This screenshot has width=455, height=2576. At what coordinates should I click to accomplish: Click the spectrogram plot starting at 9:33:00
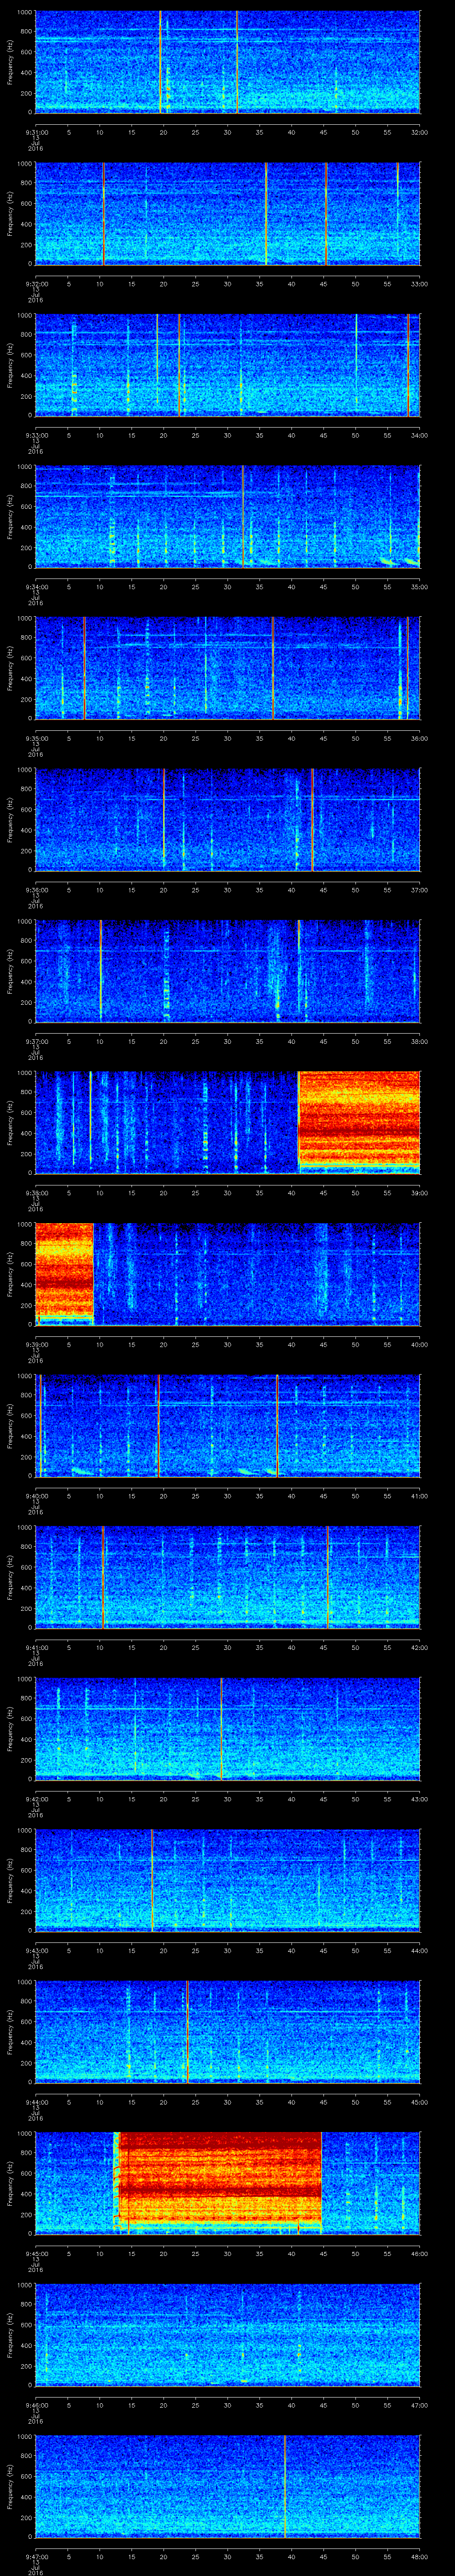tap(227, 365)
